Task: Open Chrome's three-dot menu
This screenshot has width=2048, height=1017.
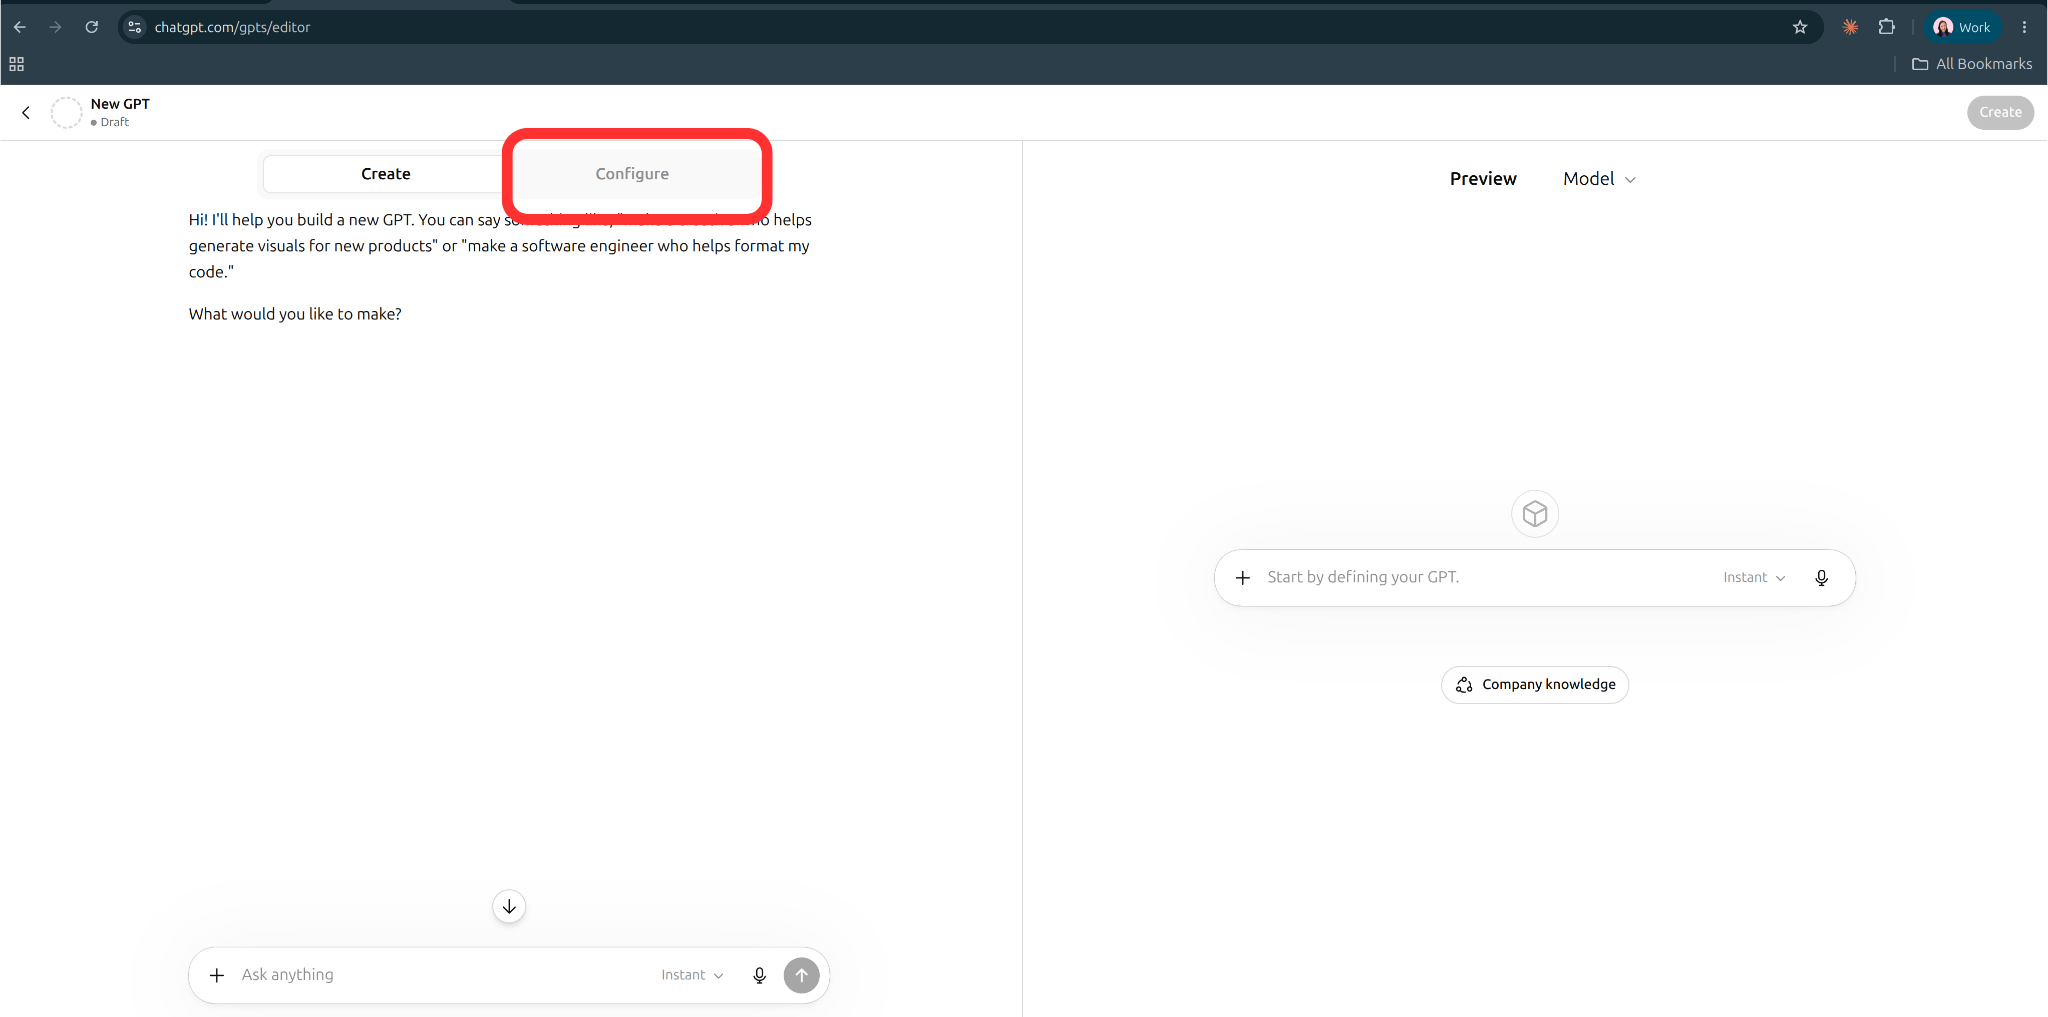Action: [2025, 27]
